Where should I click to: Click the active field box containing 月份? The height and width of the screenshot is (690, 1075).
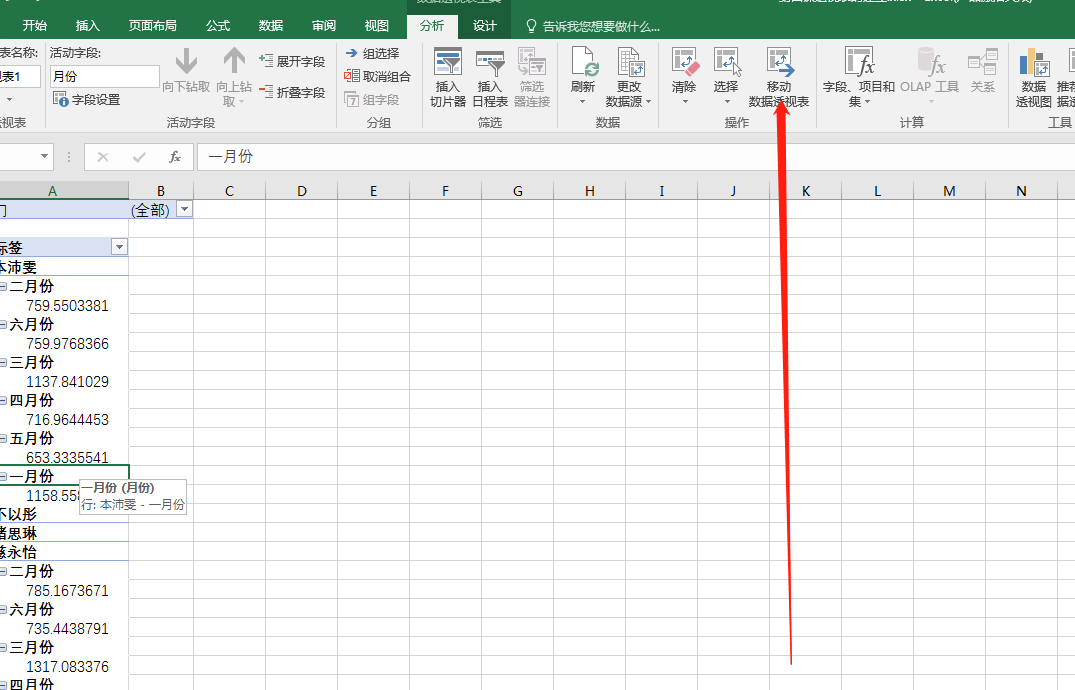104,76
